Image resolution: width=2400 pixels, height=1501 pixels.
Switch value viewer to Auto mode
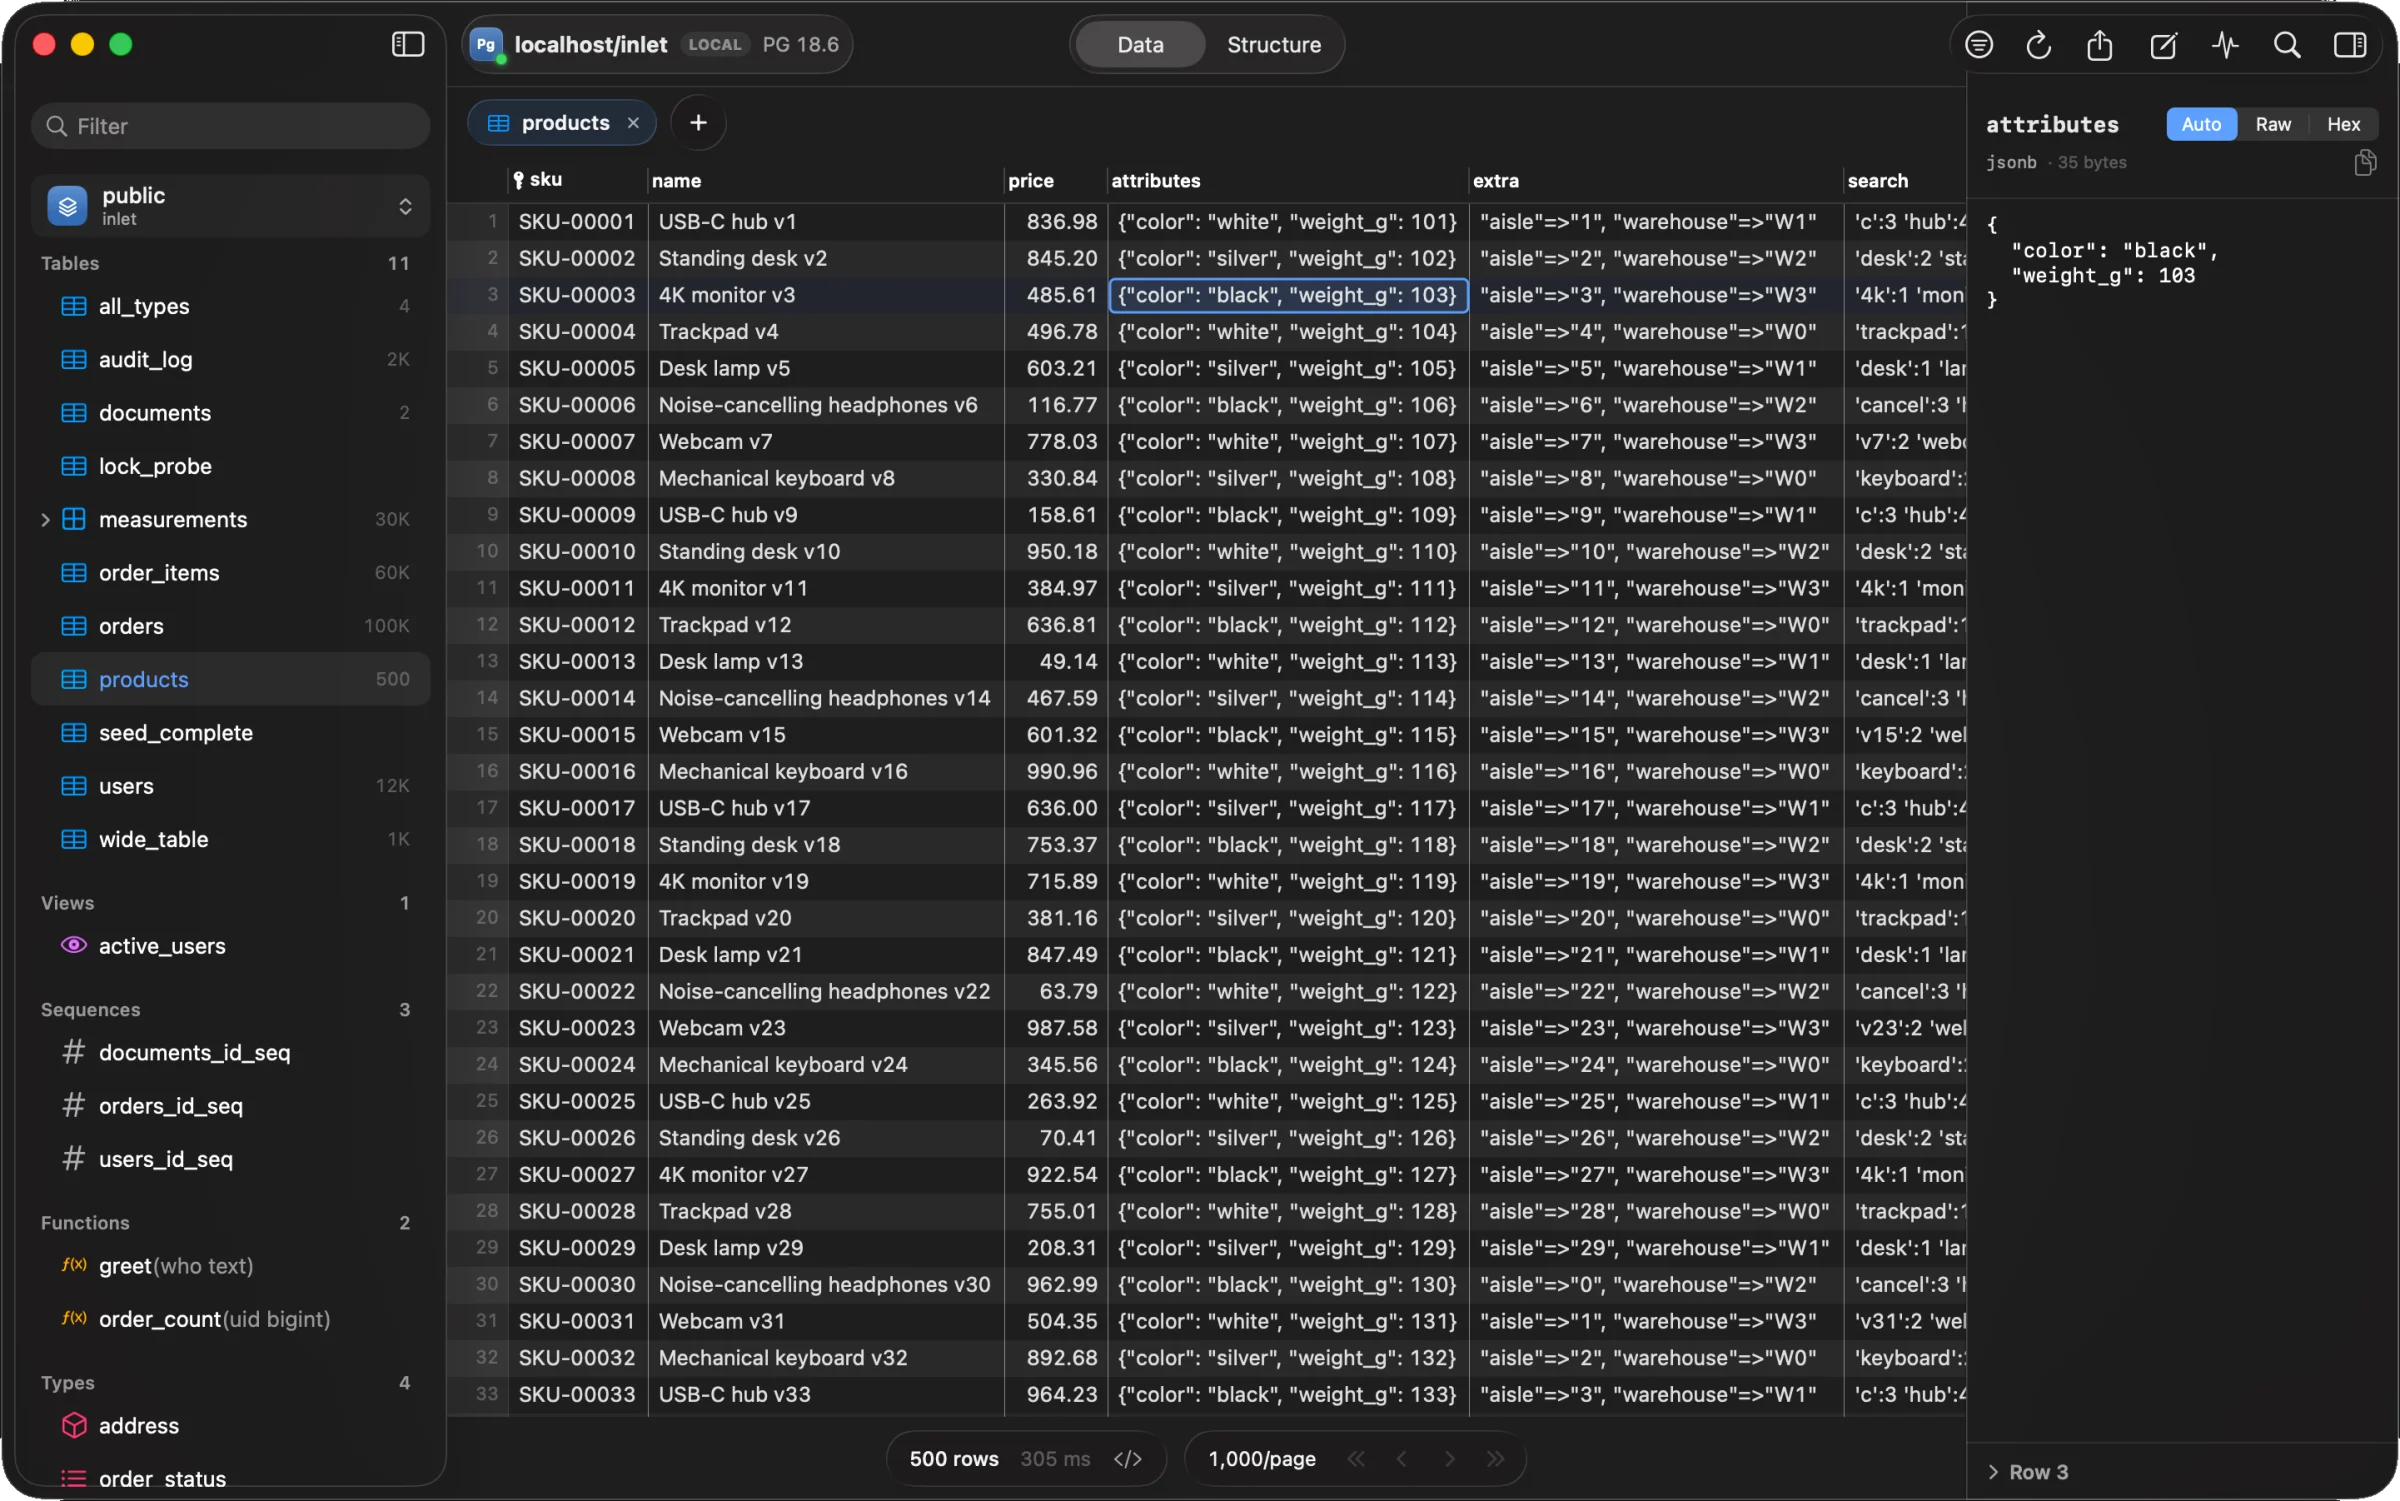point(2200,124)
